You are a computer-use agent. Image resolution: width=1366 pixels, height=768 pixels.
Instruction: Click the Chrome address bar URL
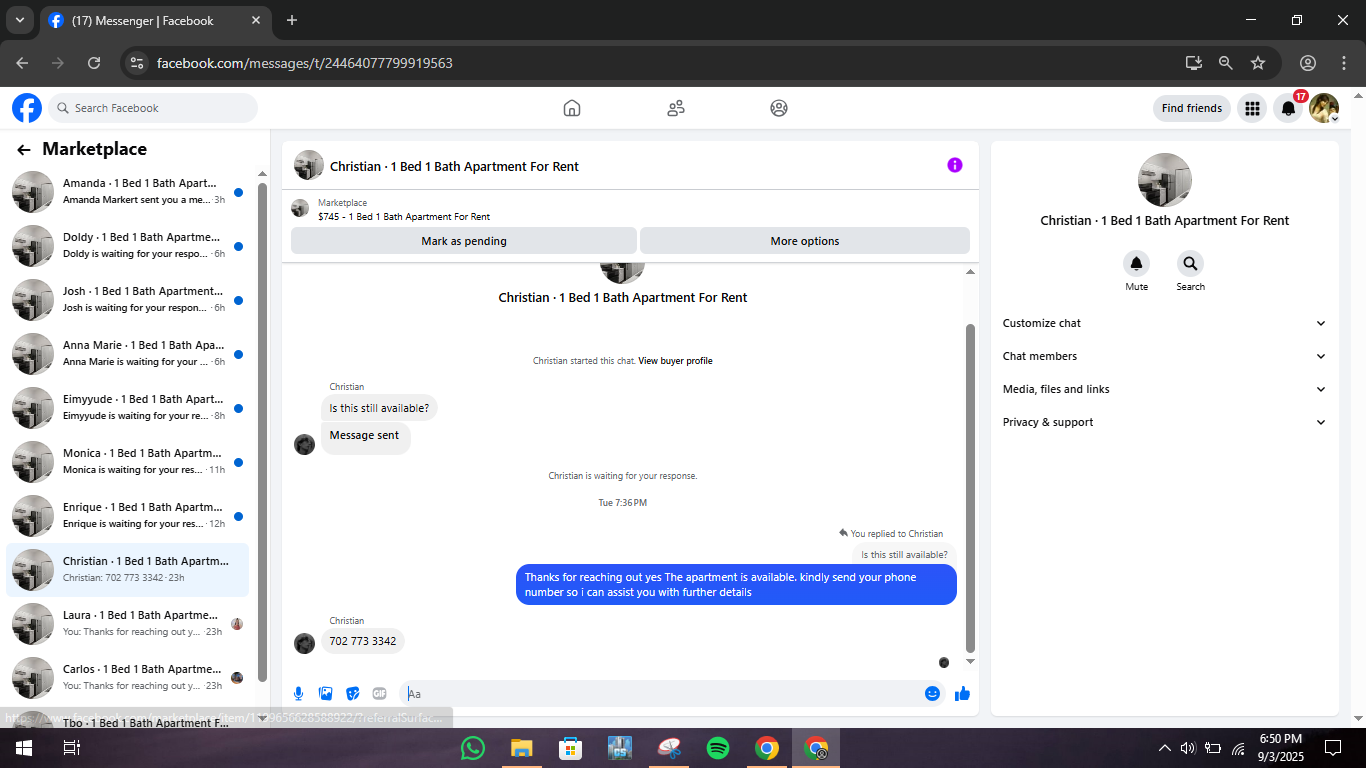click(x=305, y=63)
